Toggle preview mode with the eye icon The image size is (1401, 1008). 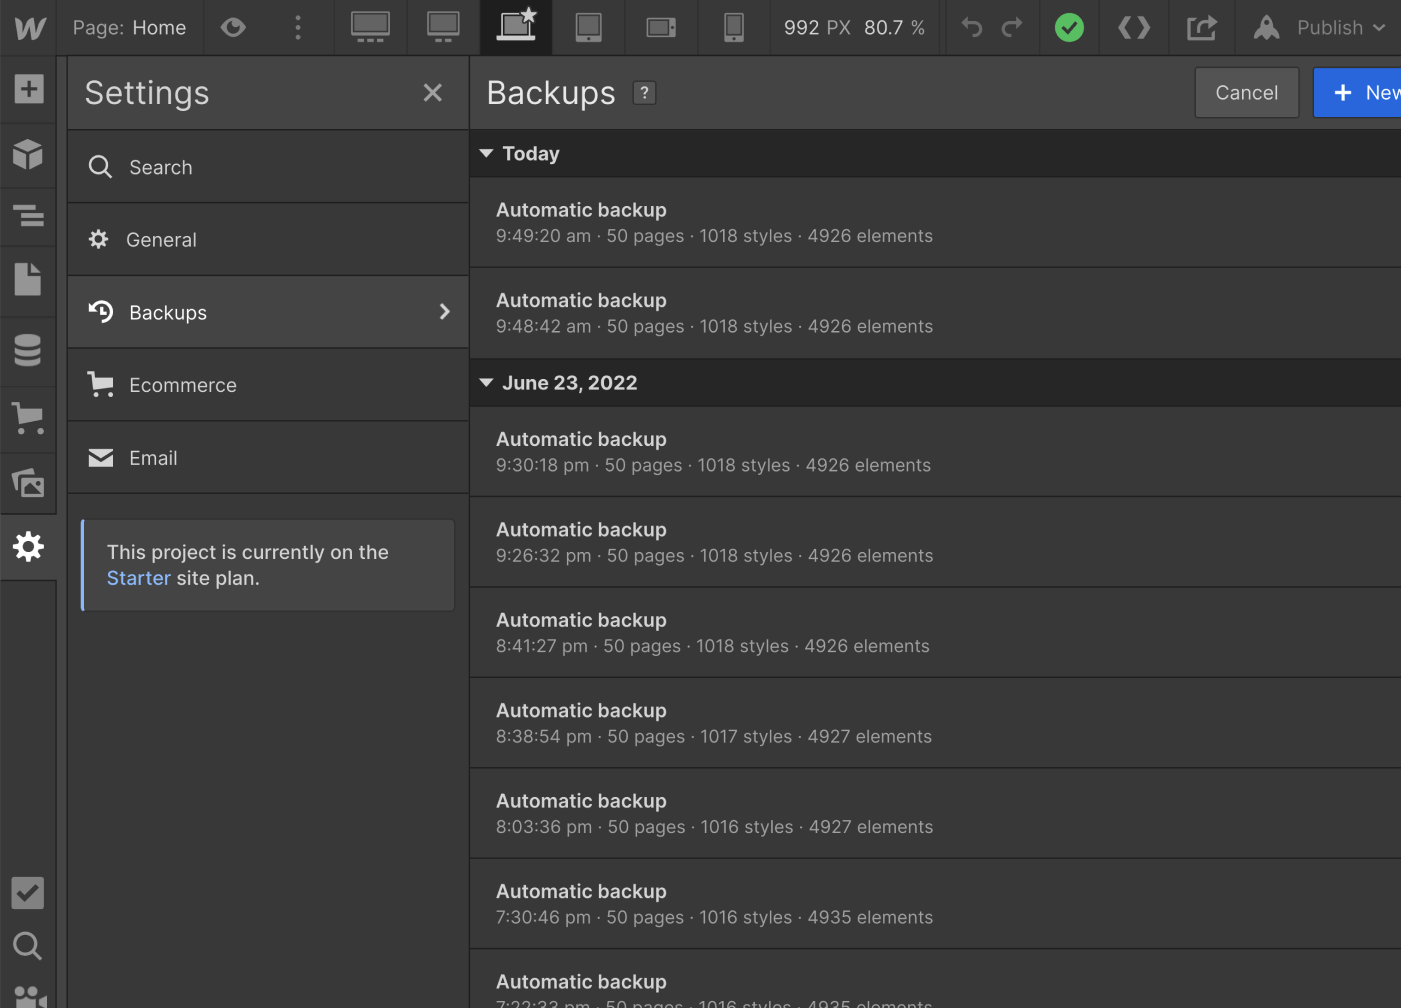click(233, 27)
